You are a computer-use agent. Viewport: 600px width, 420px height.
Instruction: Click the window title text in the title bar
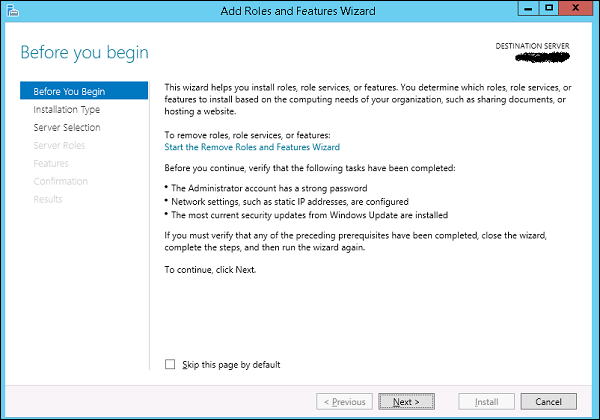click(x=299, y=11)
